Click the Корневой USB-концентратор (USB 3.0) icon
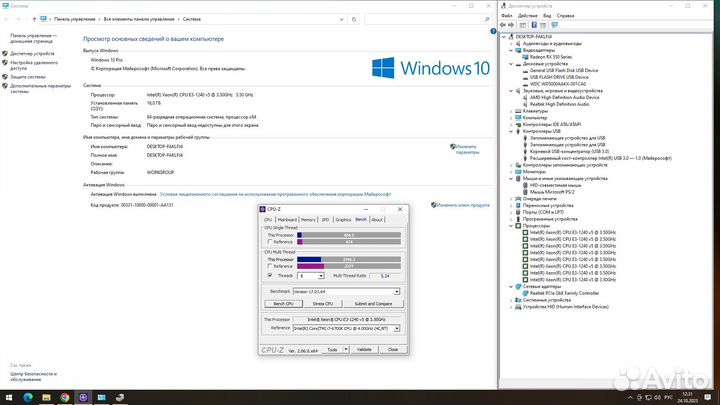Screen dimensions: 720x405 coord(525,151)
